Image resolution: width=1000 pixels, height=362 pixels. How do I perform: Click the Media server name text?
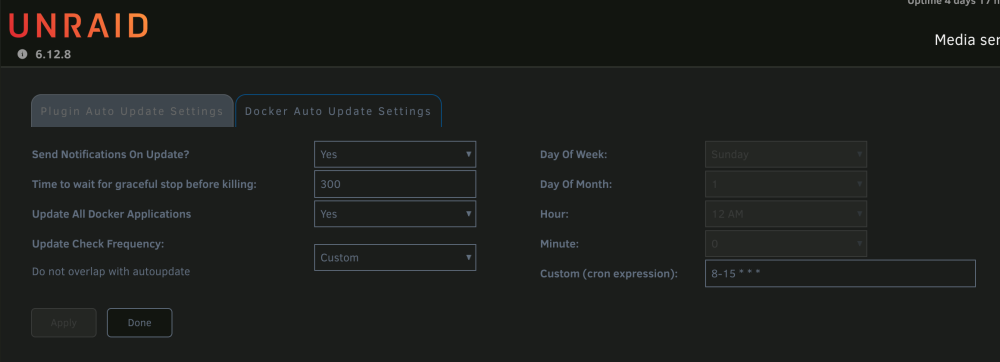pos(967,40)
